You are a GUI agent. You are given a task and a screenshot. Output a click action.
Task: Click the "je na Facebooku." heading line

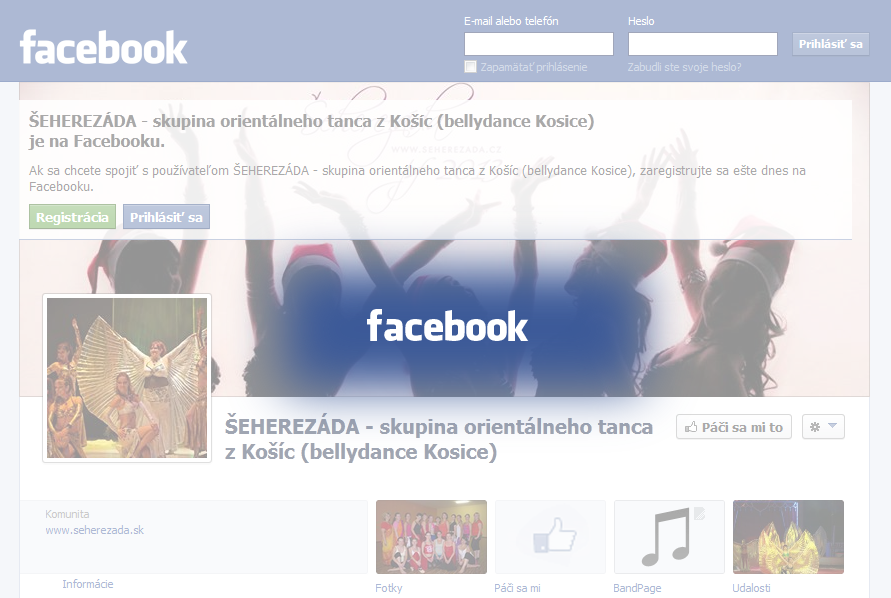97,141
